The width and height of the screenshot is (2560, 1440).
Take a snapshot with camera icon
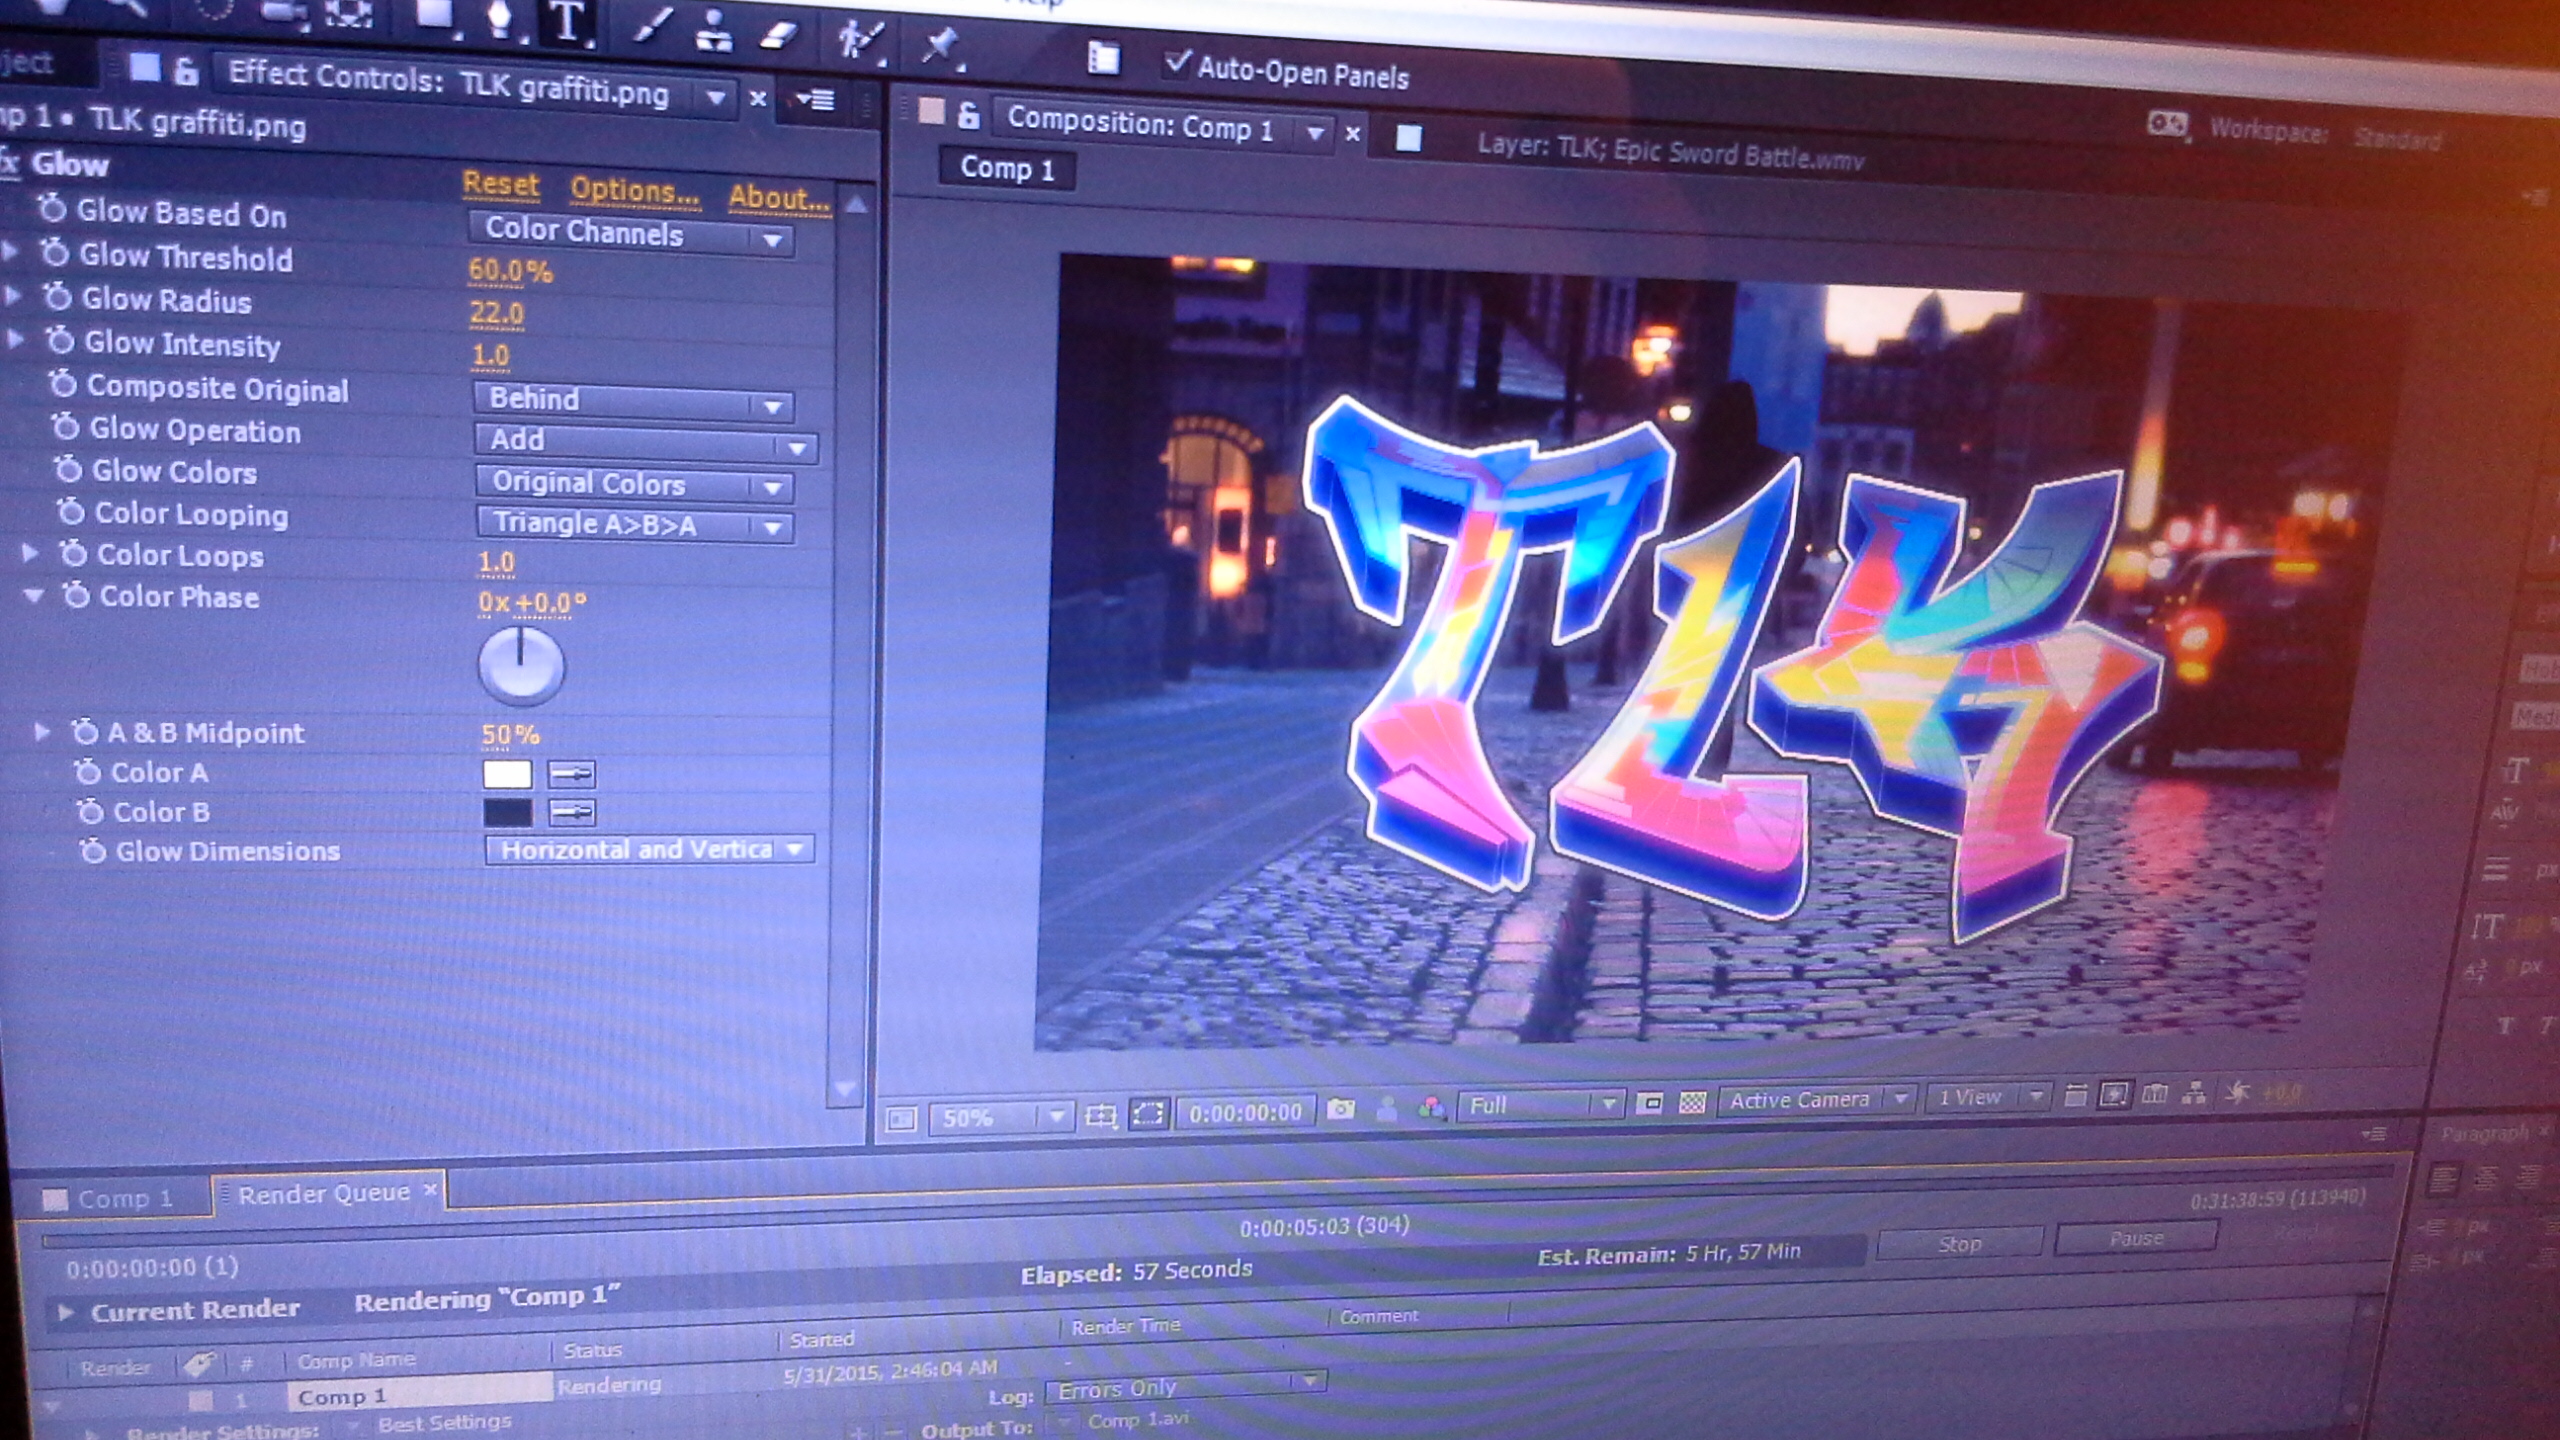pyautogui.click(x=1340, y=1109)
